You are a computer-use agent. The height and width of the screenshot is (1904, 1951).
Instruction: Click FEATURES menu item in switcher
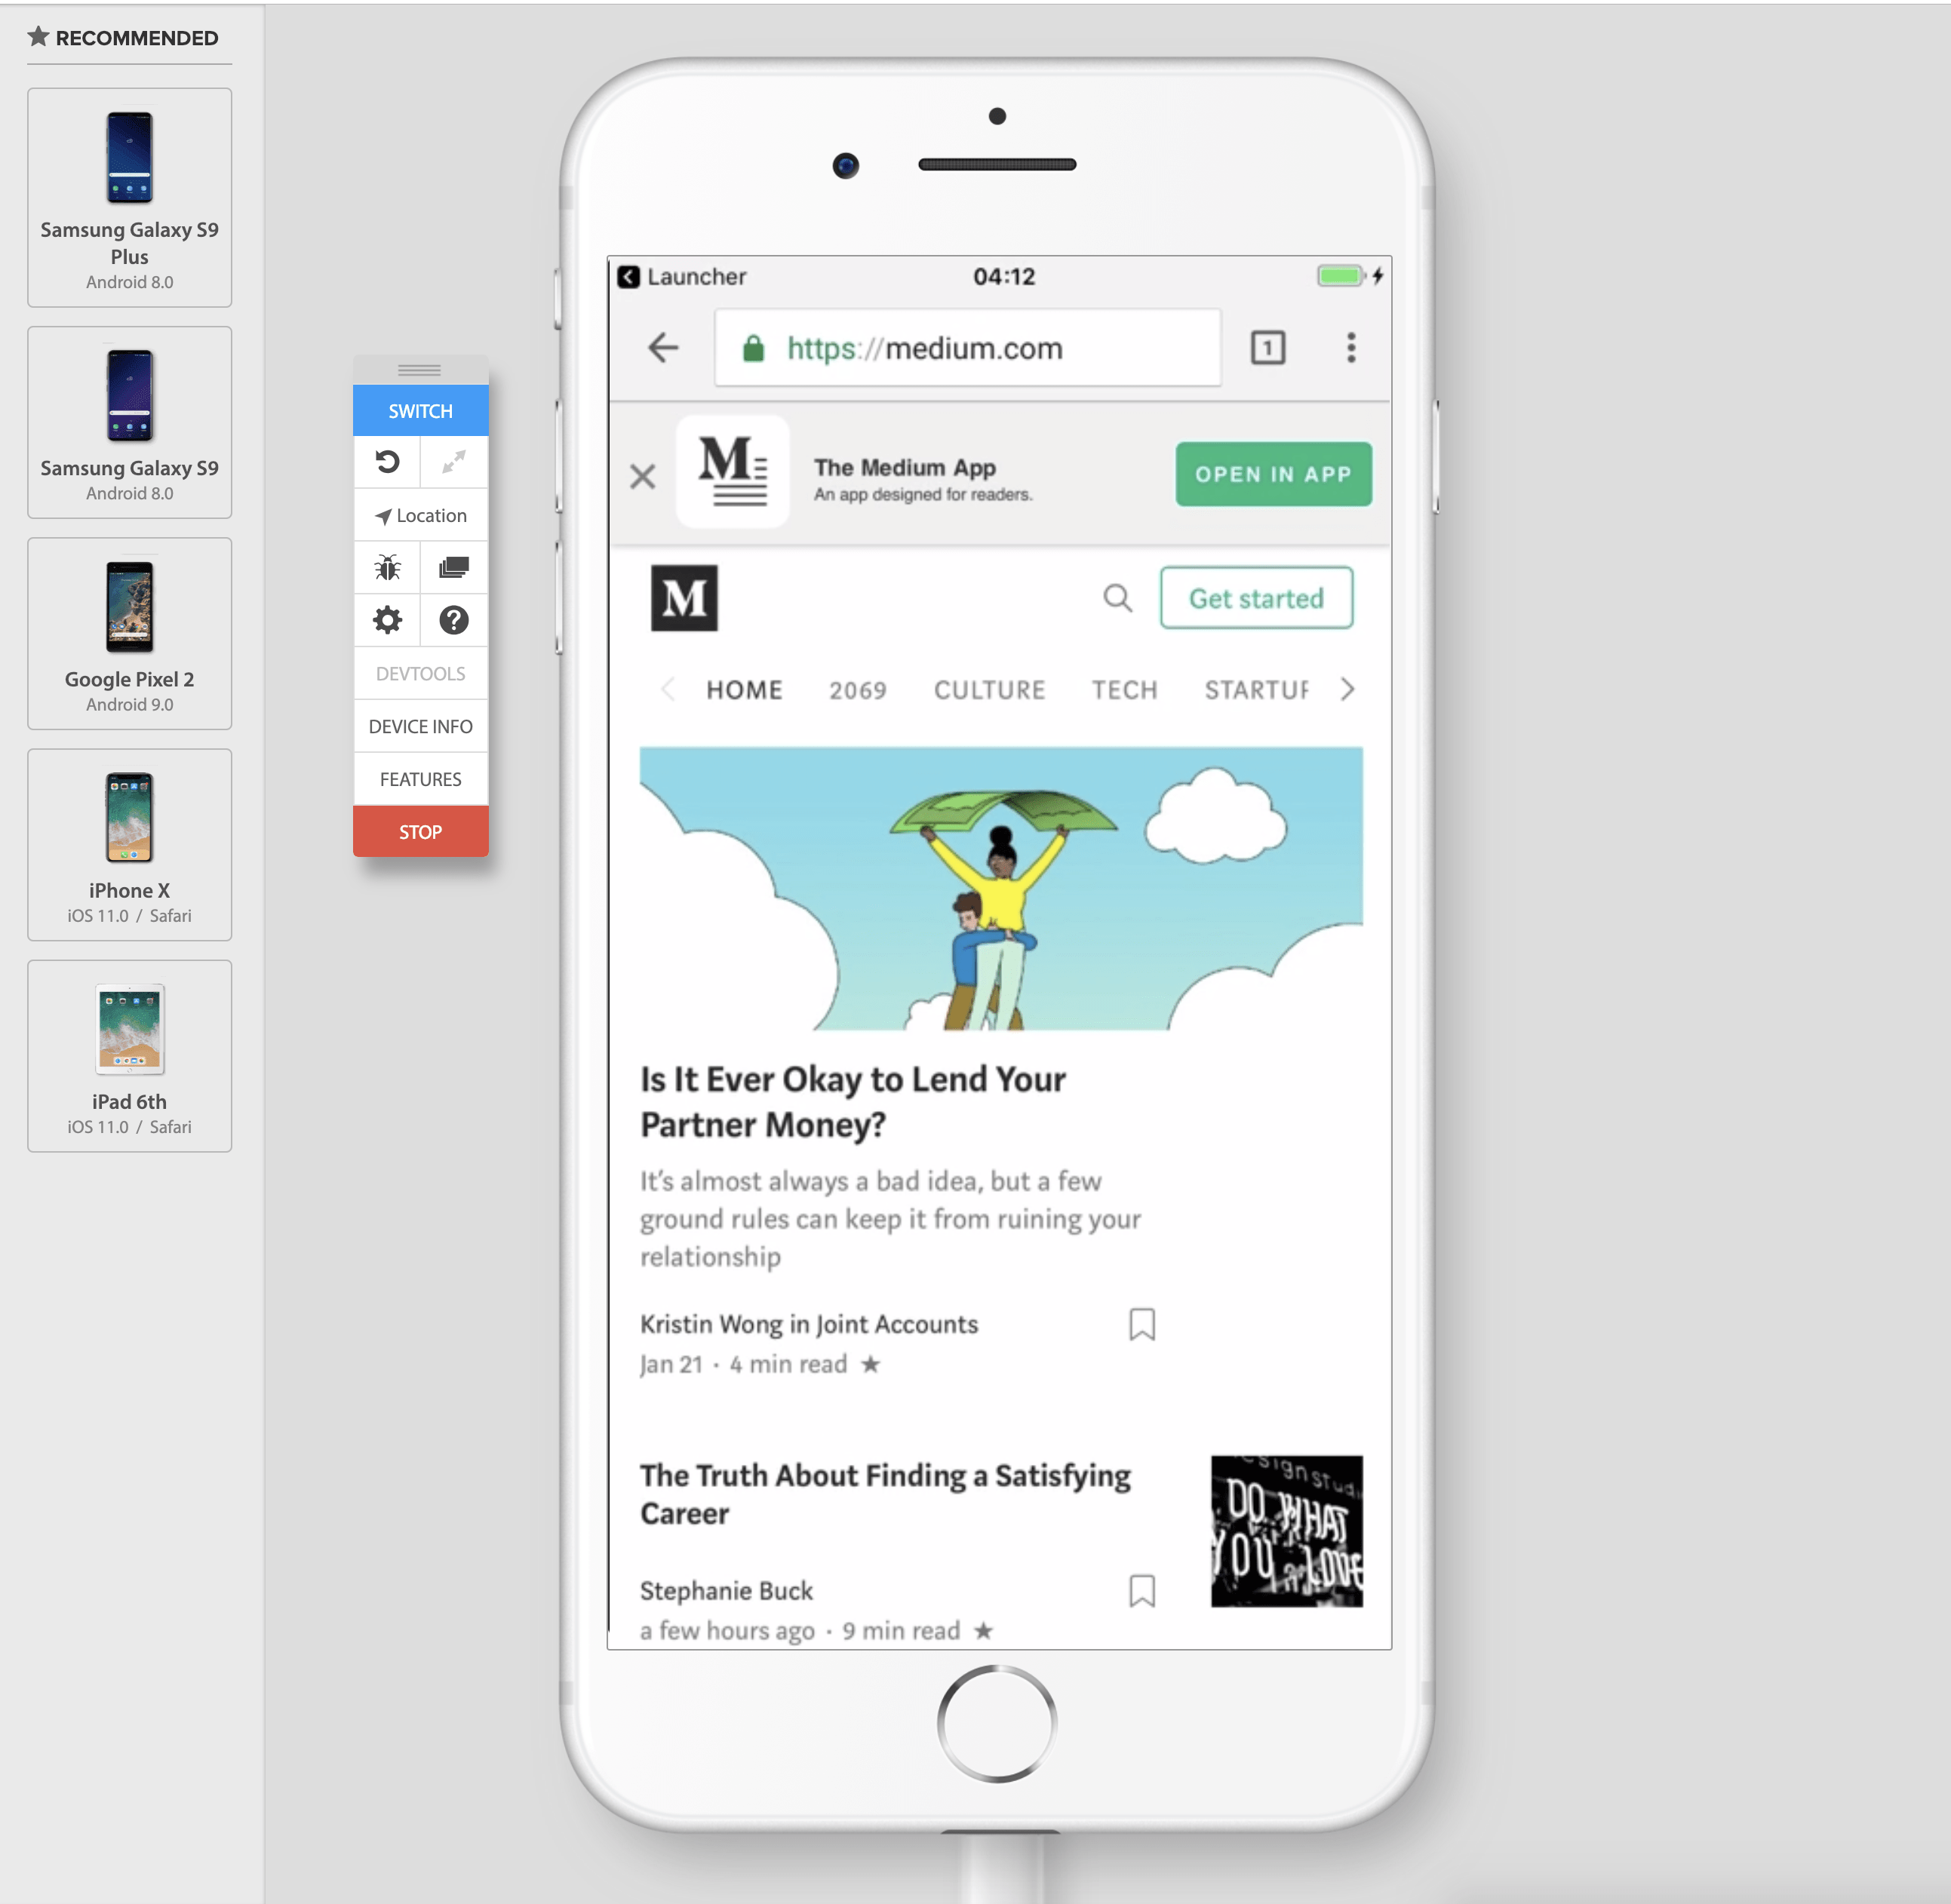pos(420,779)
